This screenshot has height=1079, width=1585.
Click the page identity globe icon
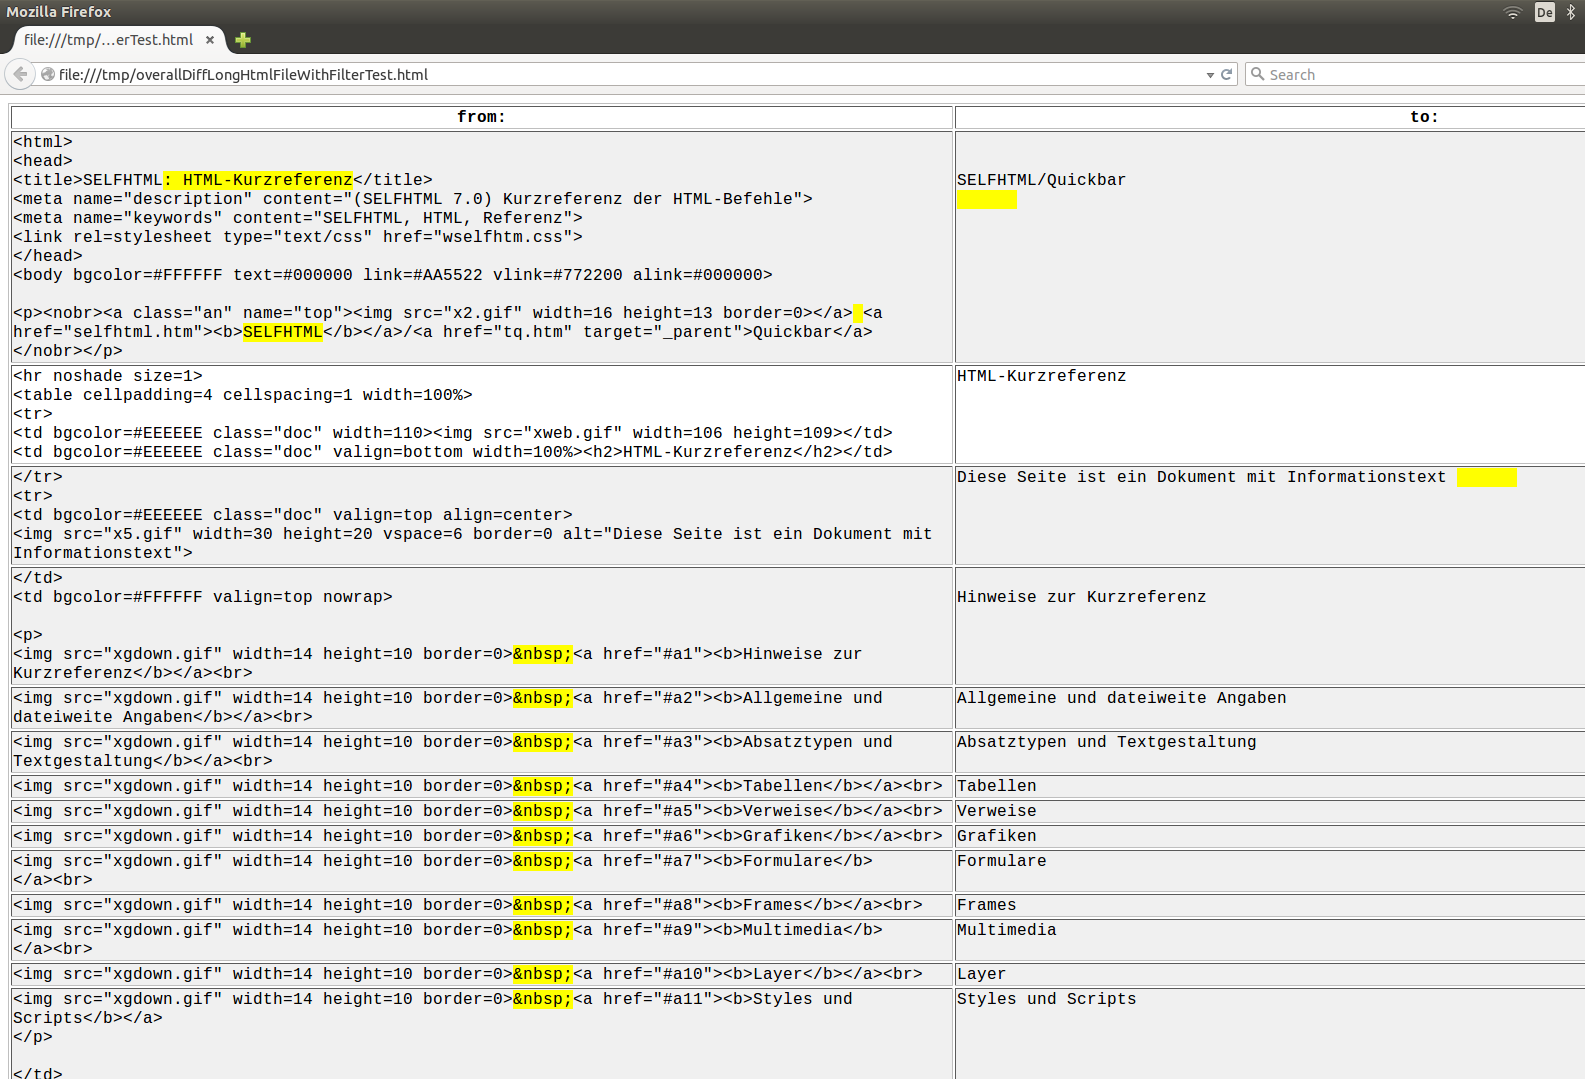click(47, 74)
